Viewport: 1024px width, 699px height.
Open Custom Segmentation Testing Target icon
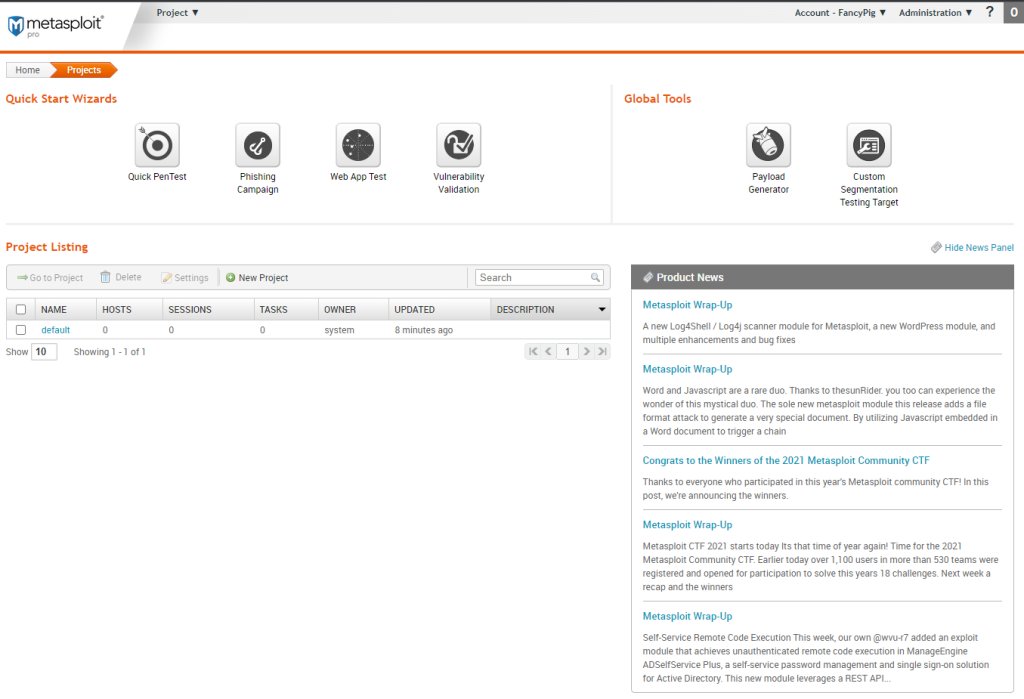coord(869,145)
